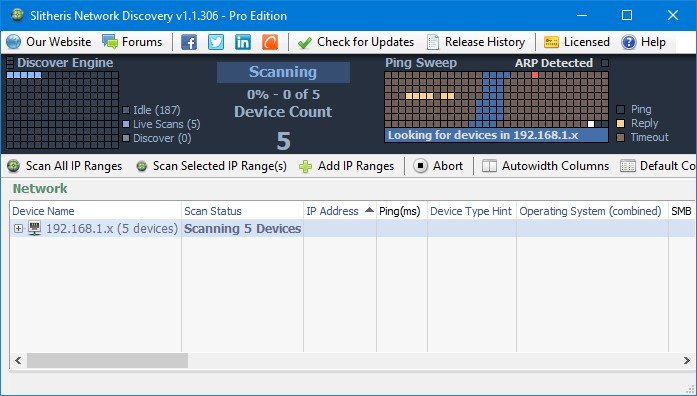
Task: Click the app logo in title bar
Action: coord(17,15)
